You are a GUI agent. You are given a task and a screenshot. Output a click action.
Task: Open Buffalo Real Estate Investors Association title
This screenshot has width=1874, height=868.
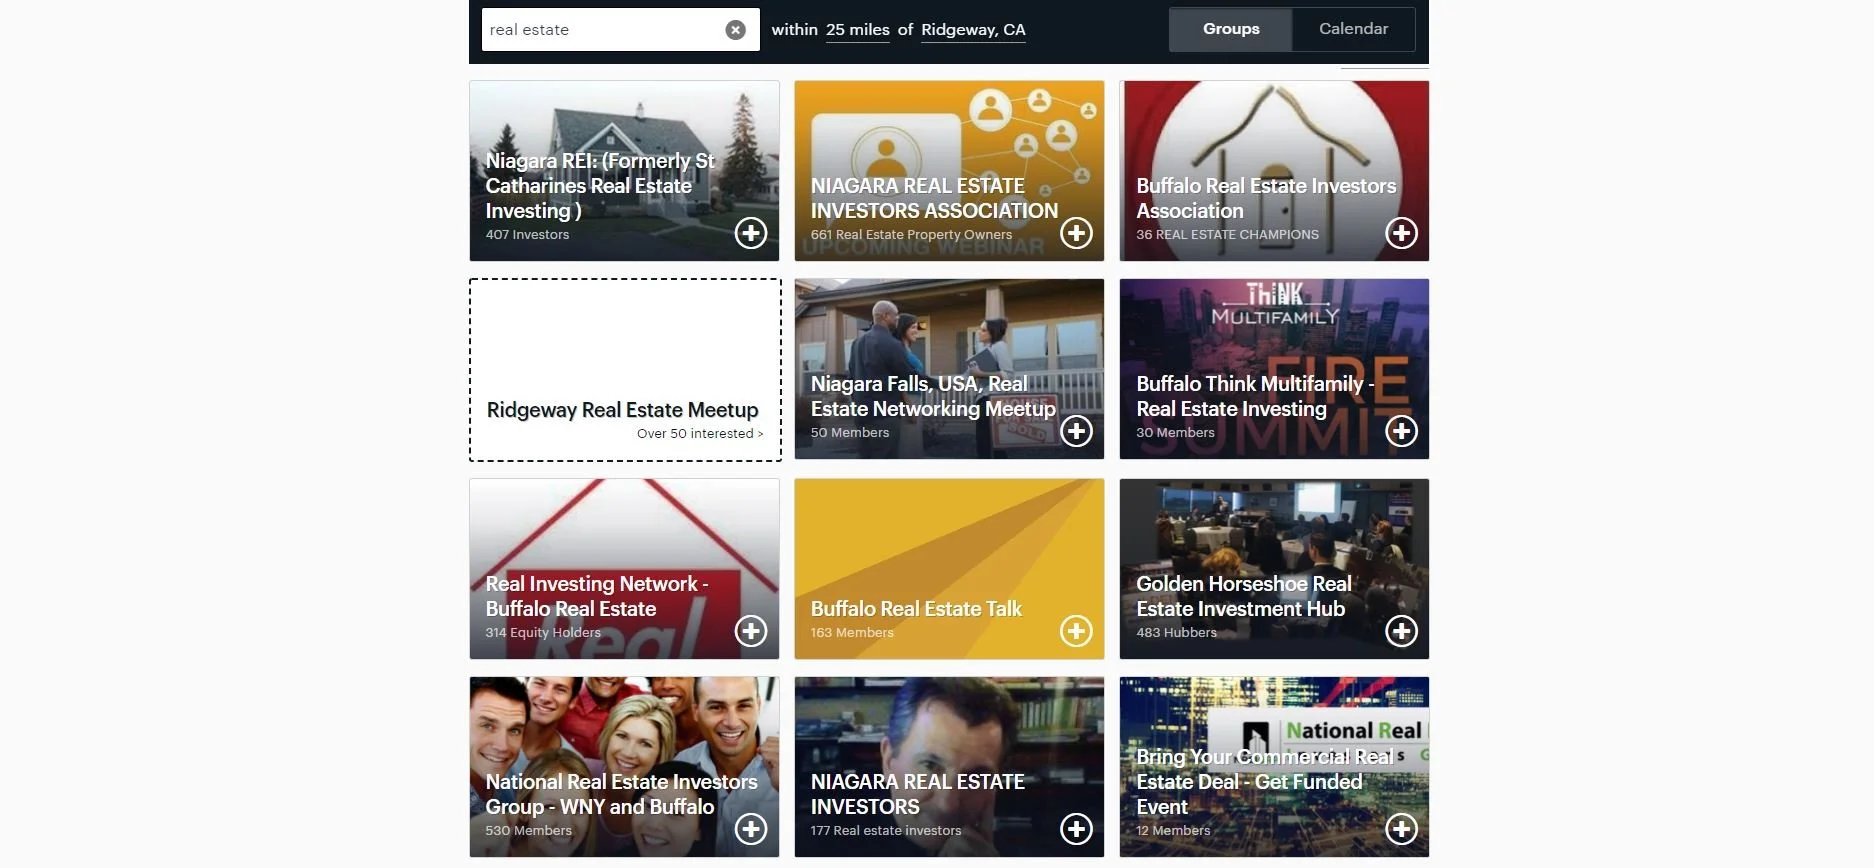click(1266, 198)
